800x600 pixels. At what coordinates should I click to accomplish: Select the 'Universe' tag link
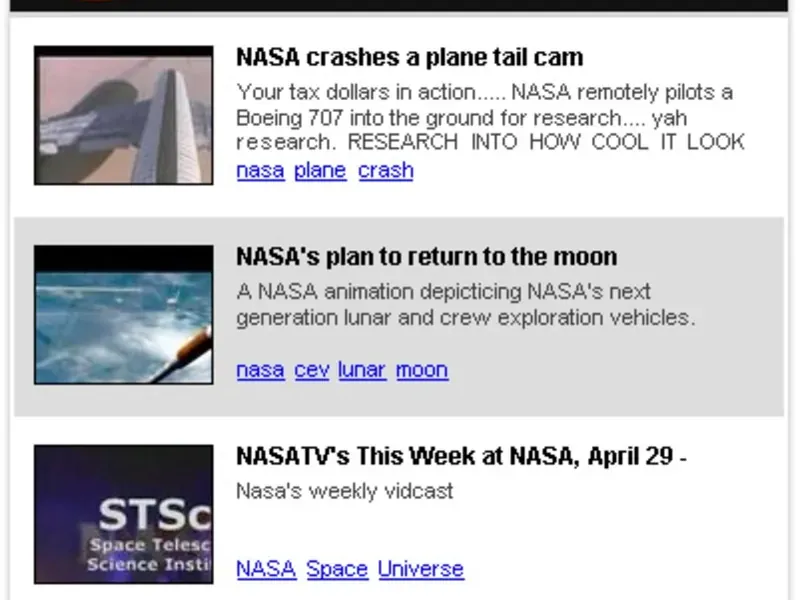(421, 569)
